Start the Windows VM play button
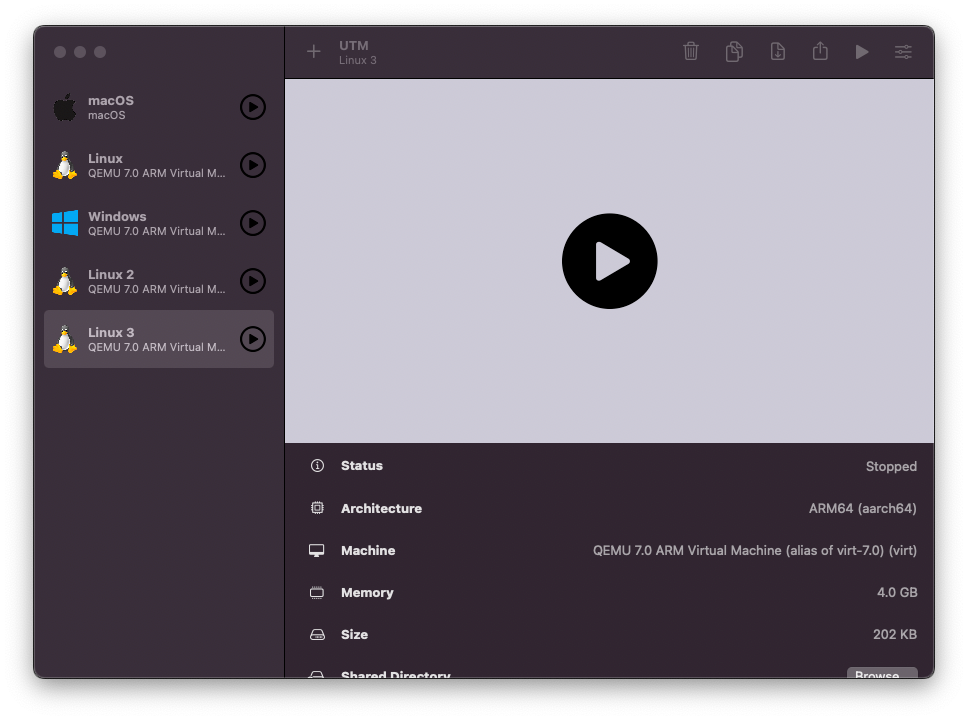The width and height of the screenshot is (968, 720). point(252,224)
